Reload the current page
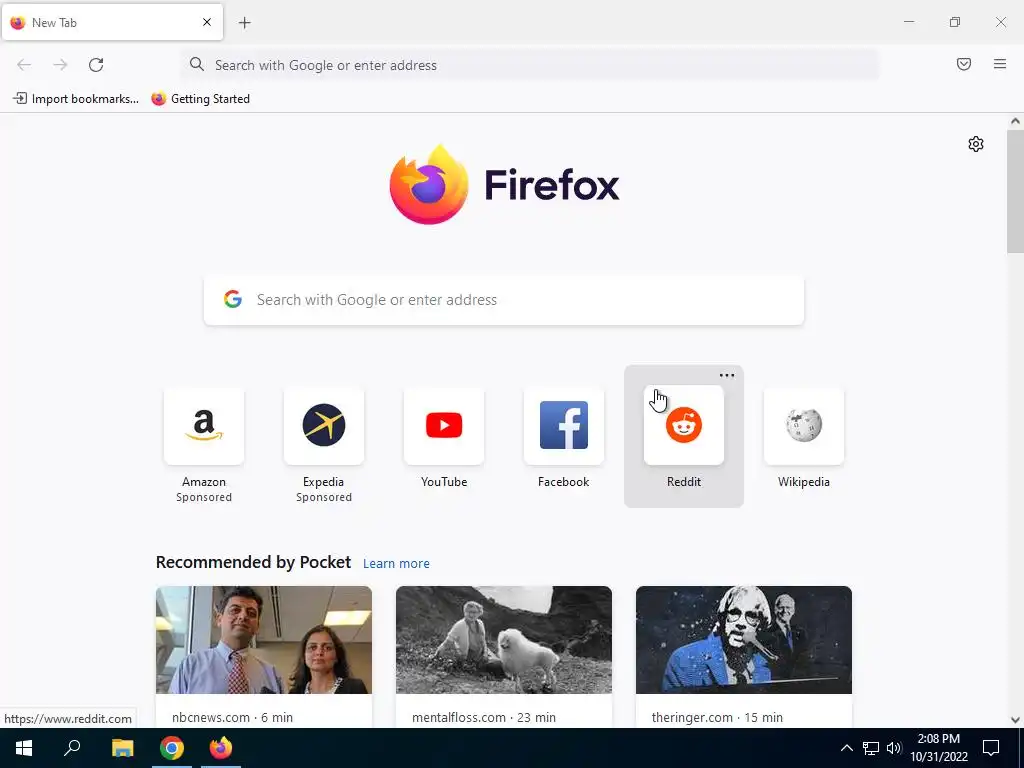Screen dimensions: 1024x768 pos(96,65)
